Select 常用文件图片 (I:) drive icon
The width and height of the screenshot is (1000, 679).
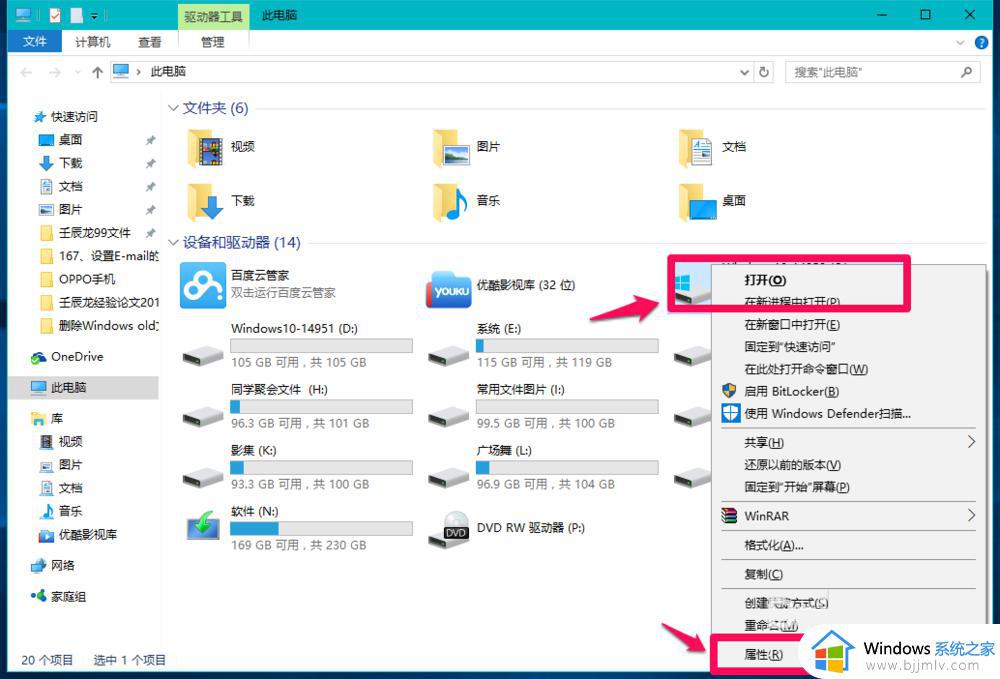[448, 417]
